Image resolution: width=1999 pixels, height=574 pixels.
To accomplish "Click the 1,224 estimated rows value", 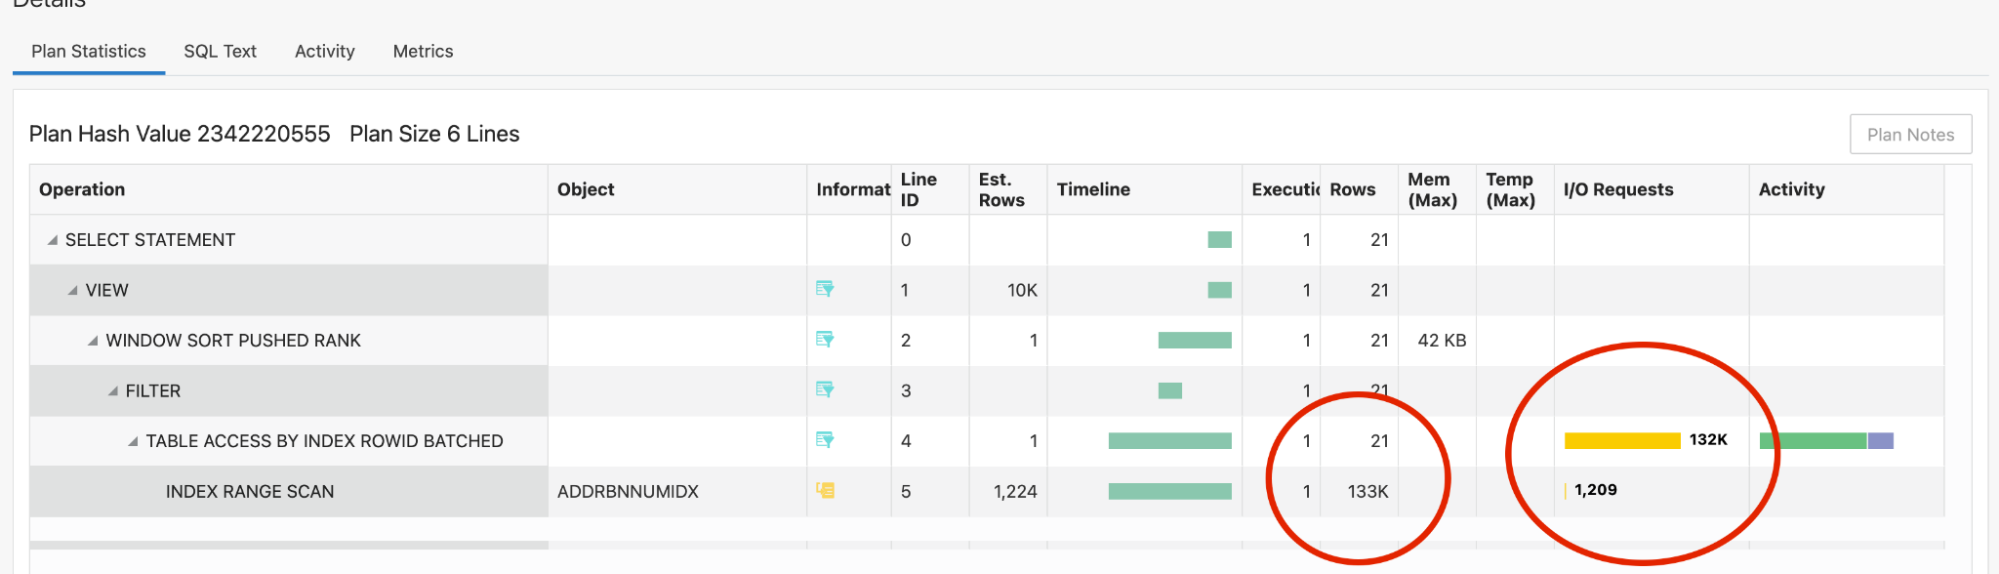I will [1015, 491].
